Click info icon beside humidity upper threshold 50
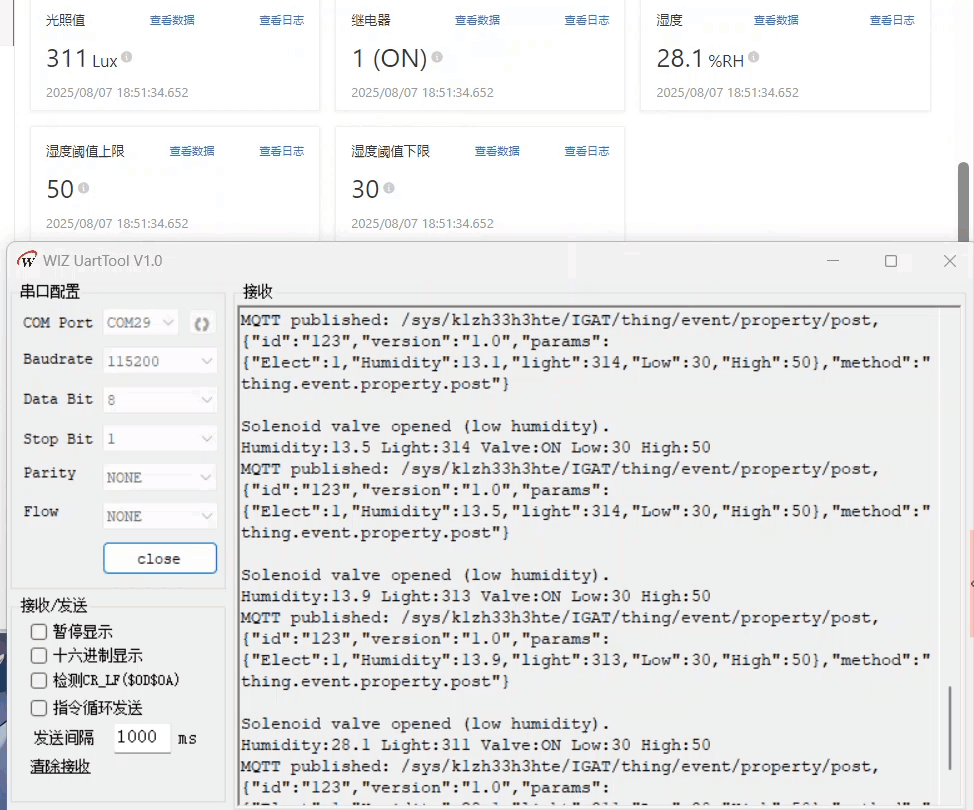The height and width of the screenshot is (810, 974). click(84, 188)
